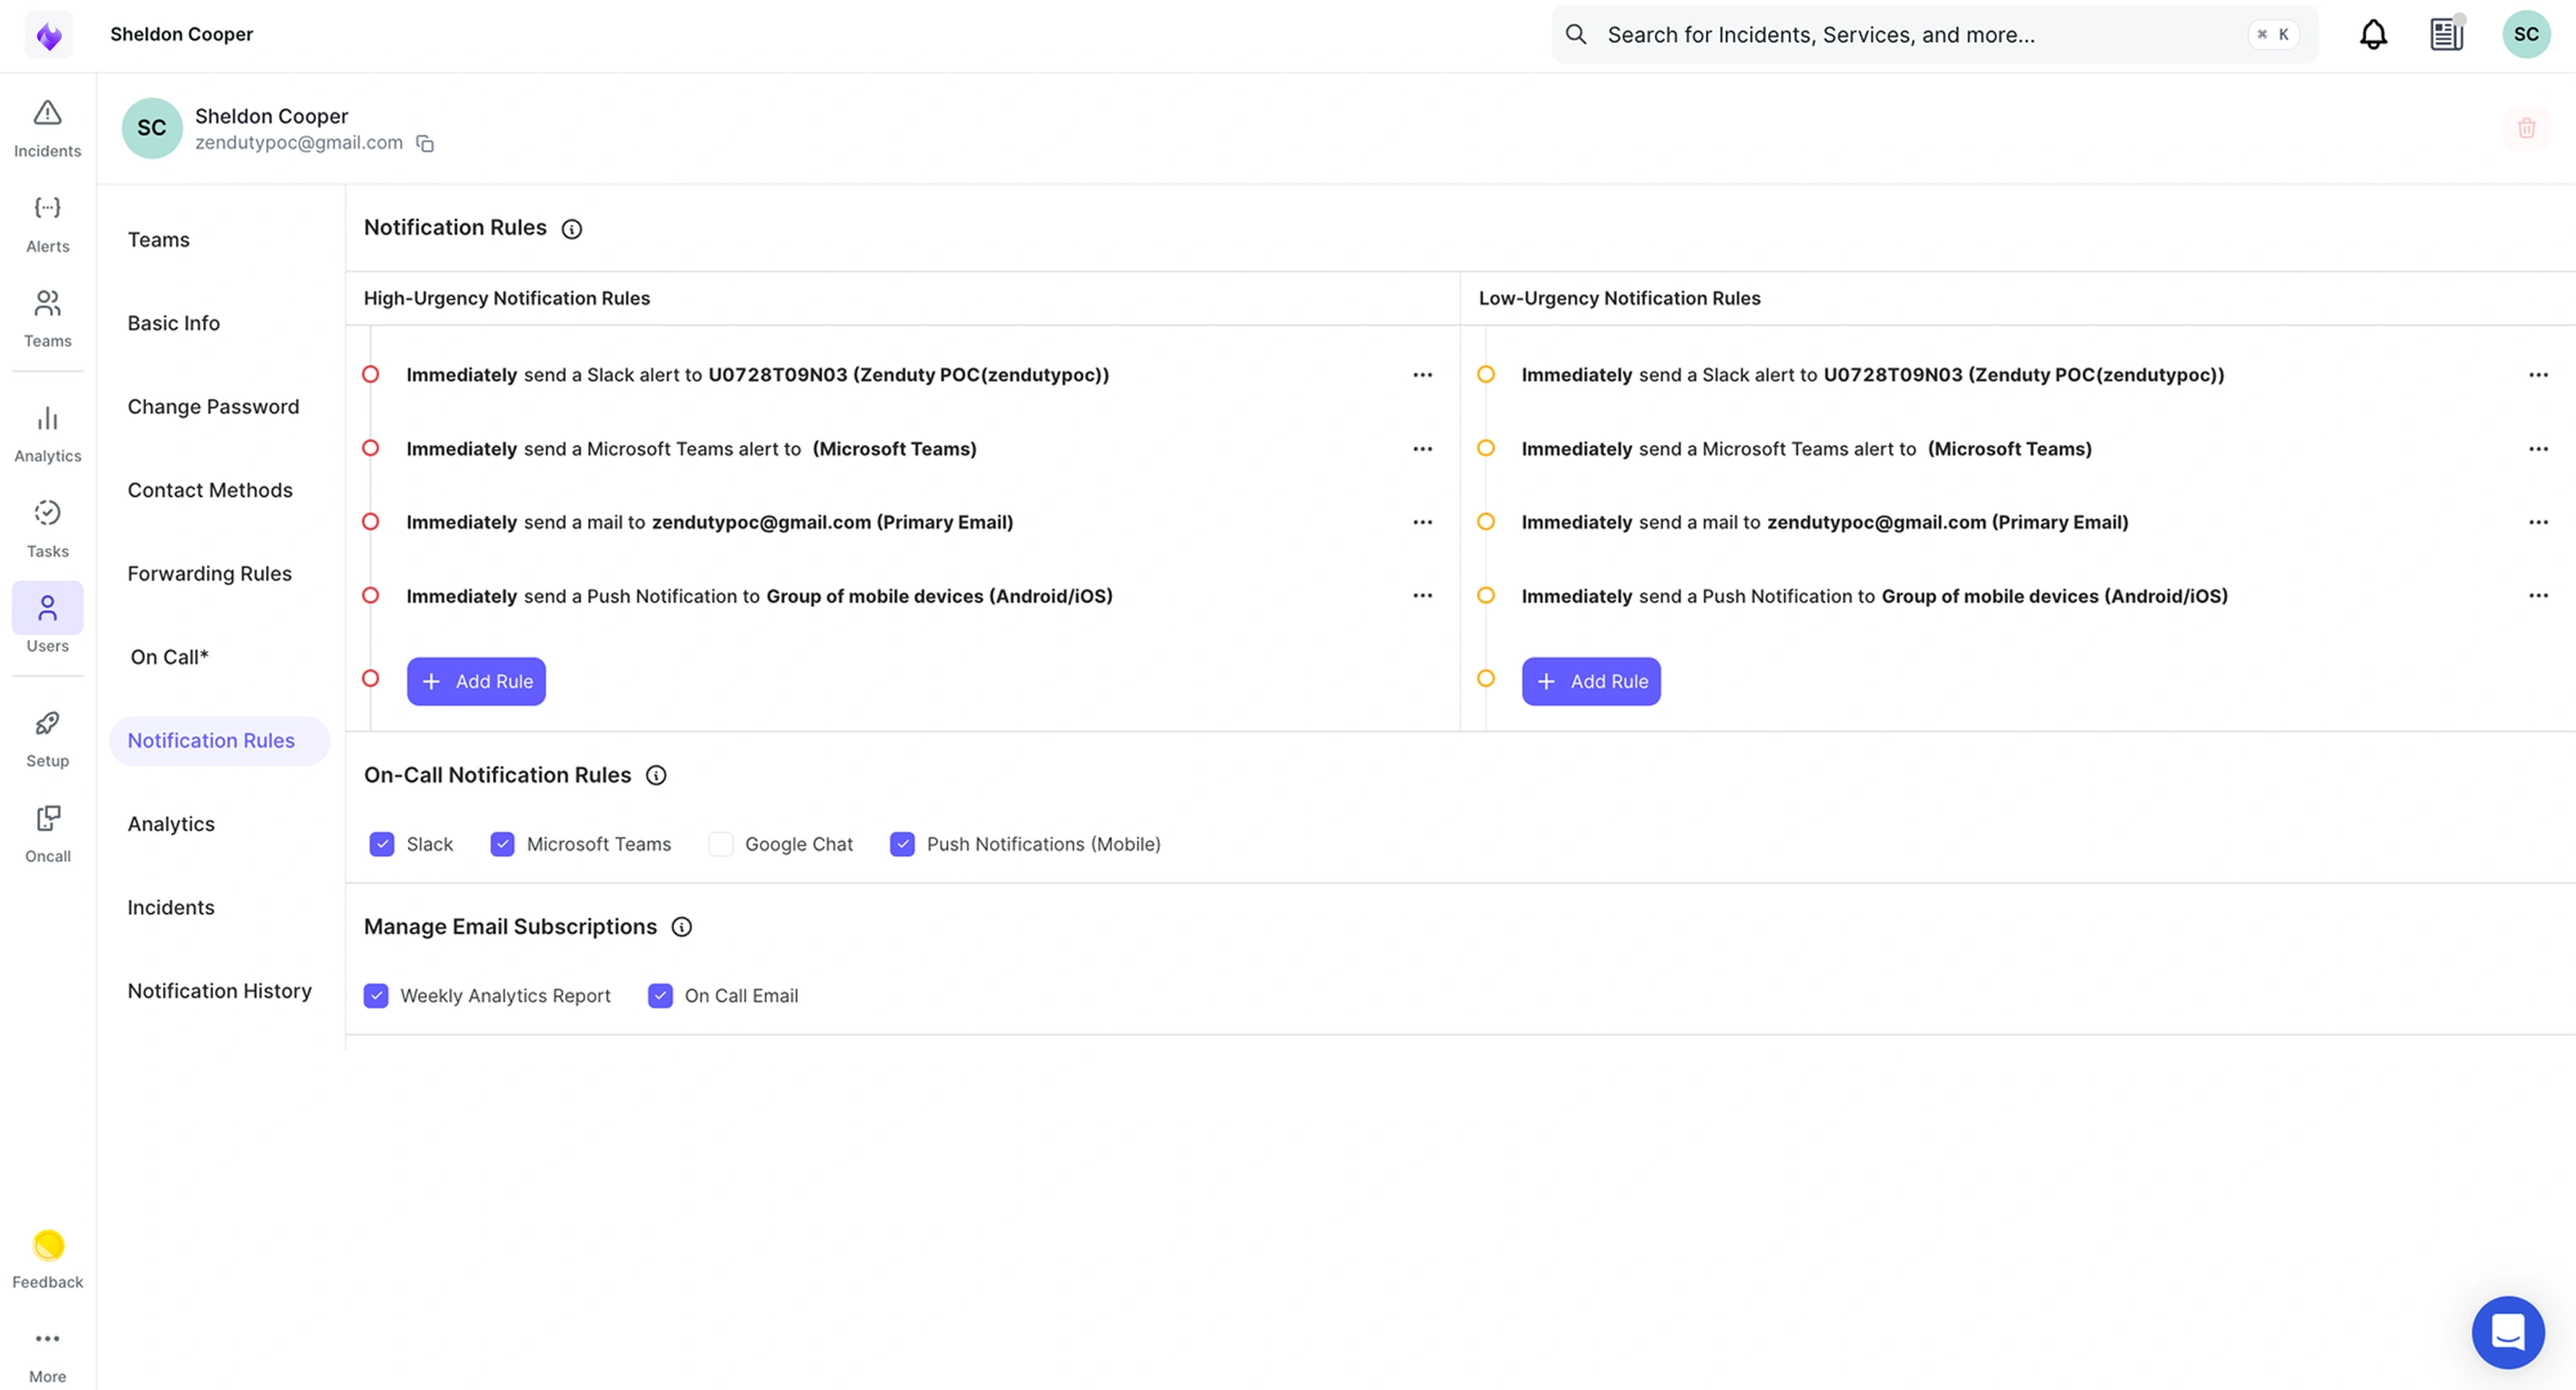2576x1390 pixels.
Task: Go to Alerts in the left sidebar
Action: point(47,224)
